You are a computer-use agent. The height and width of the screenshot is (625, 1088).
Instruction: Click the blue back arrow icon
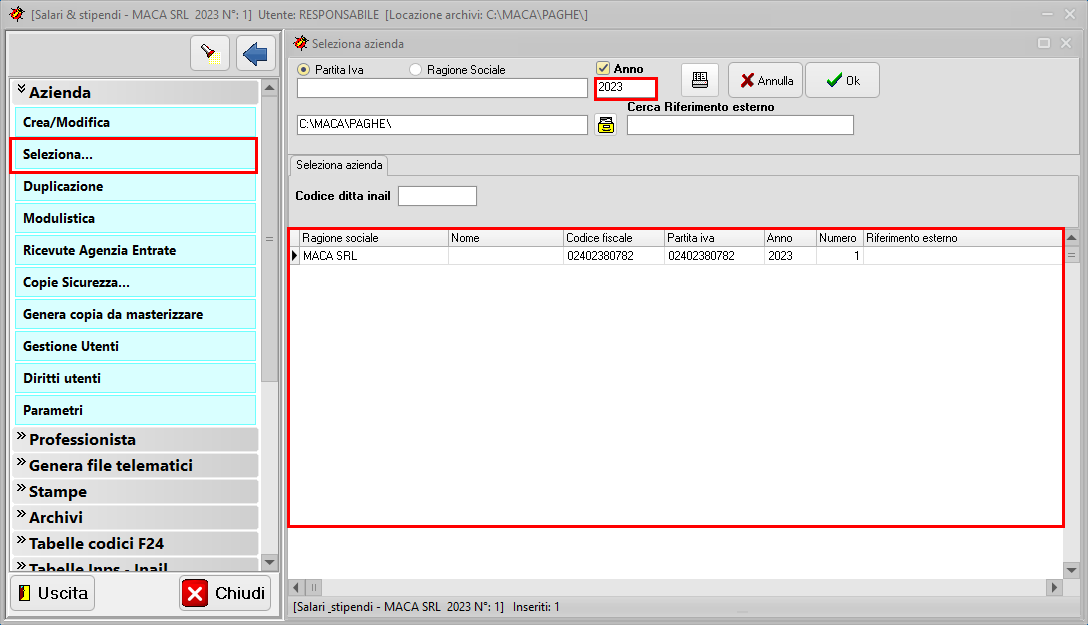[x=256, y=52]
